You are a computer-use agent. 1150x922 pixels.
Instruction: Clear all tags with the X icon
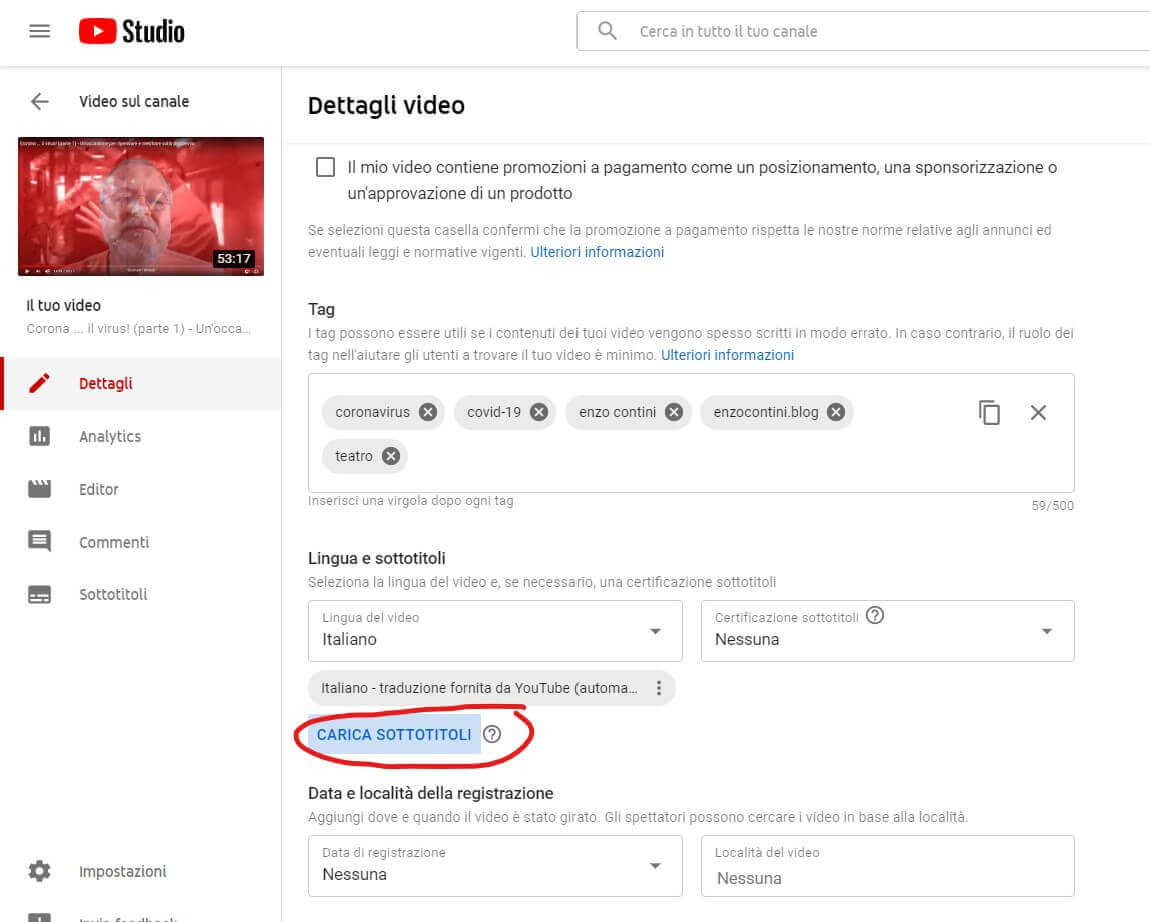[x=1038, y=412]
